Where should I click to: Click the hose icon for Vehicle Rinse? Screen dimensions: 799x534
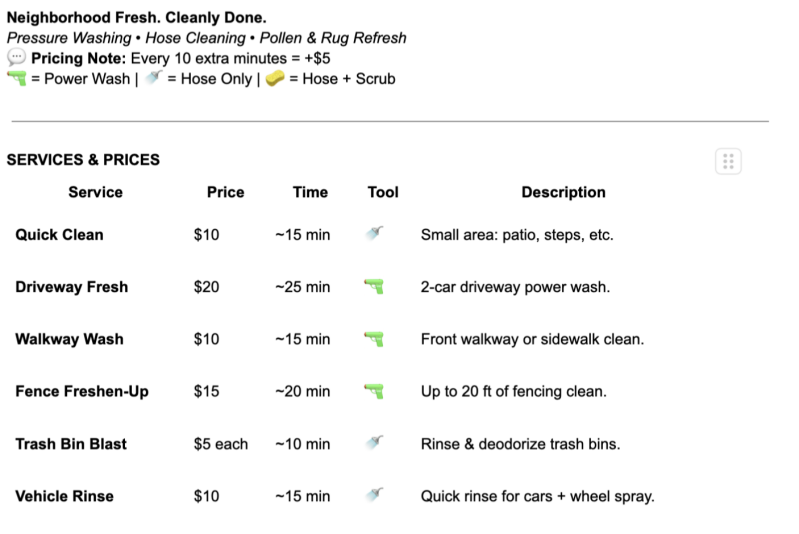(x=375, y=496)
